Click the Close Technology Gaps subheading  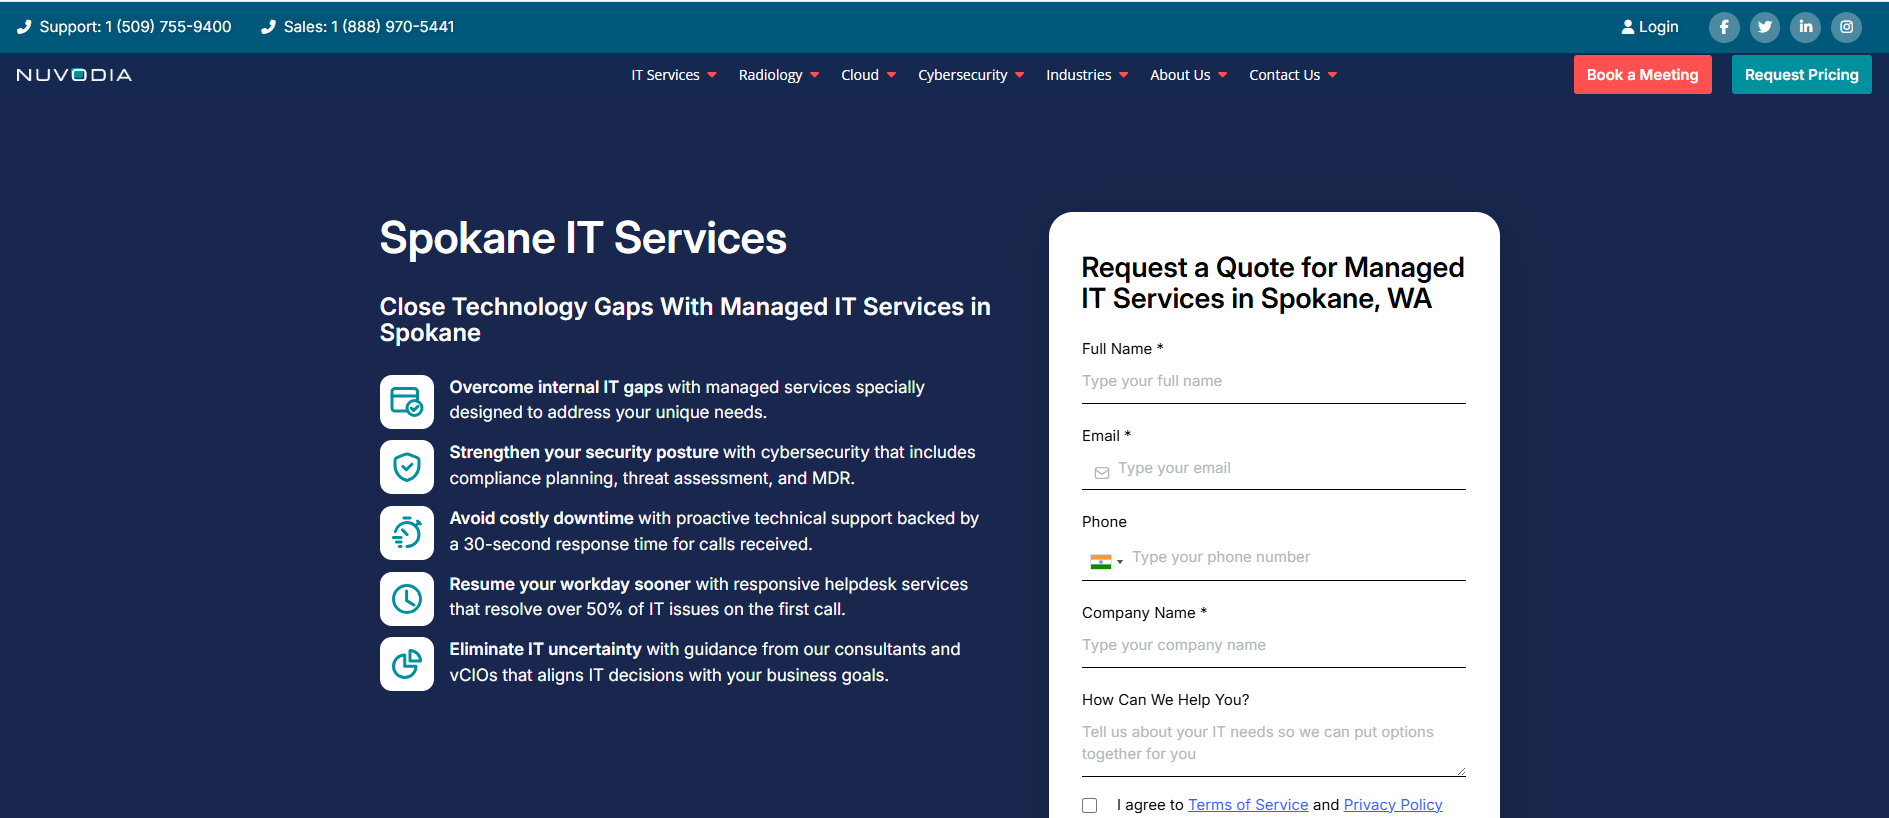685,320
